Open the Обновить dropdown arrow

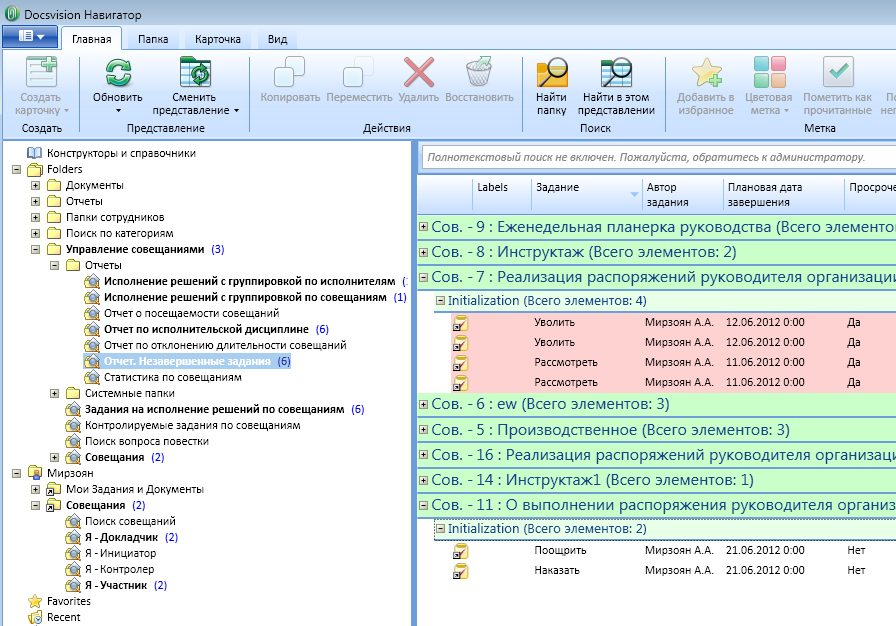tap(118, 111)
